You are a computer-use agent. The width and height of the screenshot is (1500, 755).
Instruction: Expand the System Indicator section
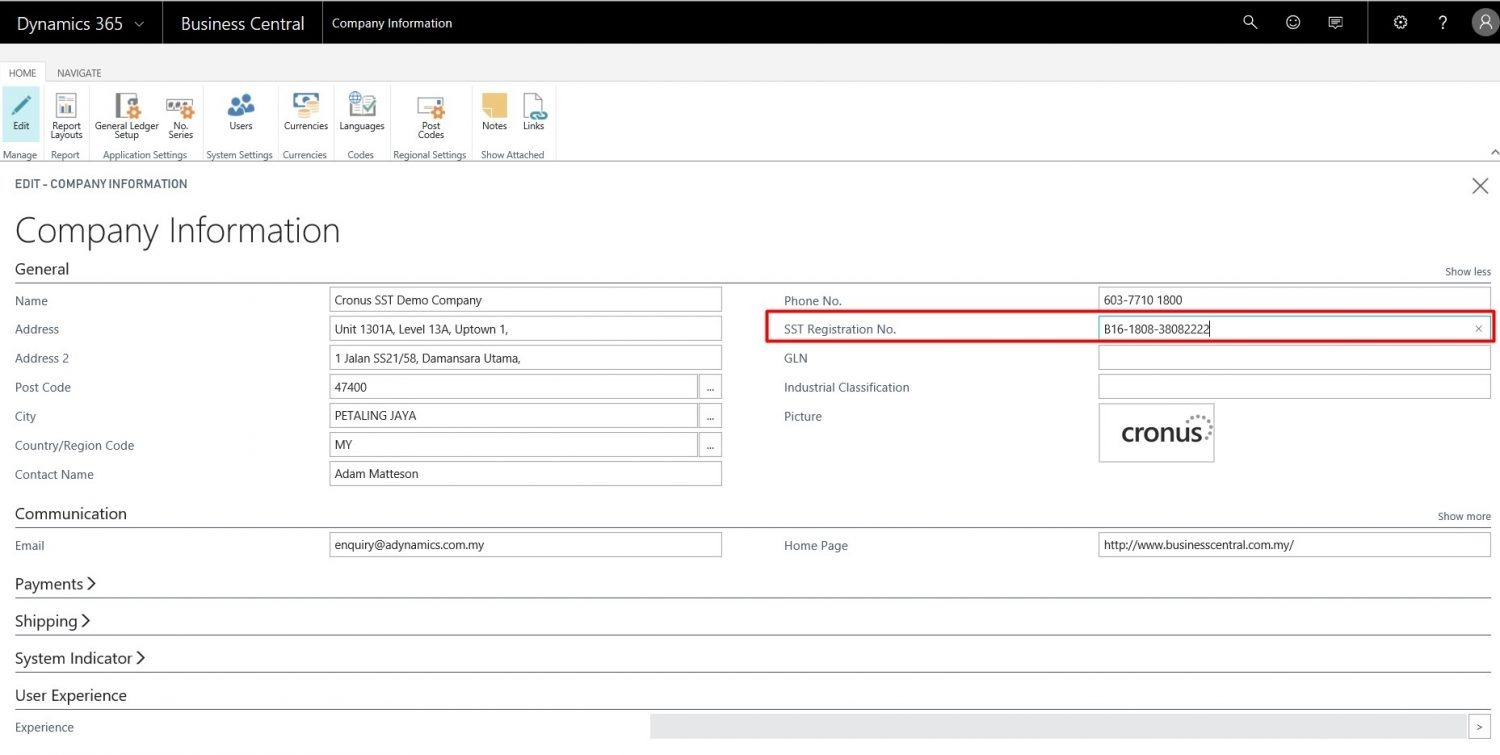click(x=80, y=658)
